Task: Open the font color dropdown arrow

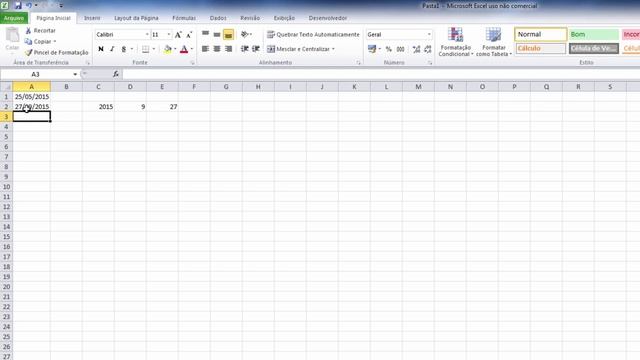Action: click(x=192, y=49)
